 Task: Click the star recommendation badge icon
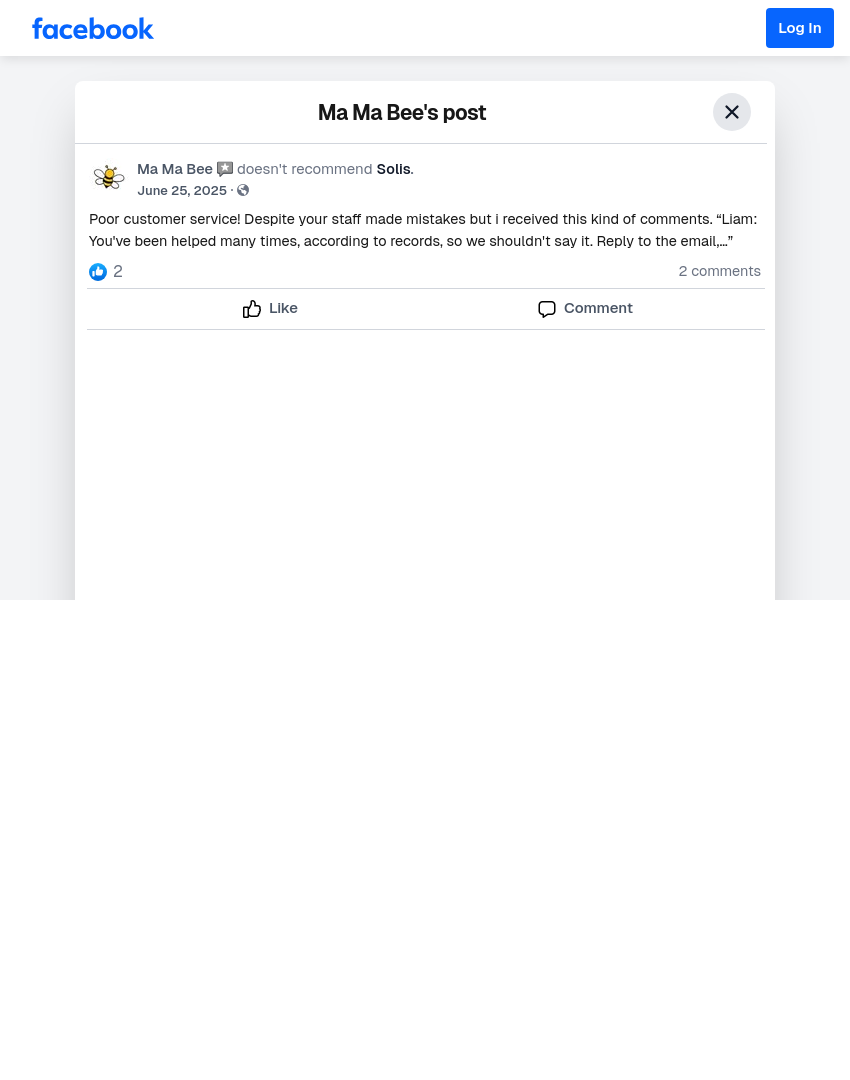click(225, 169)
